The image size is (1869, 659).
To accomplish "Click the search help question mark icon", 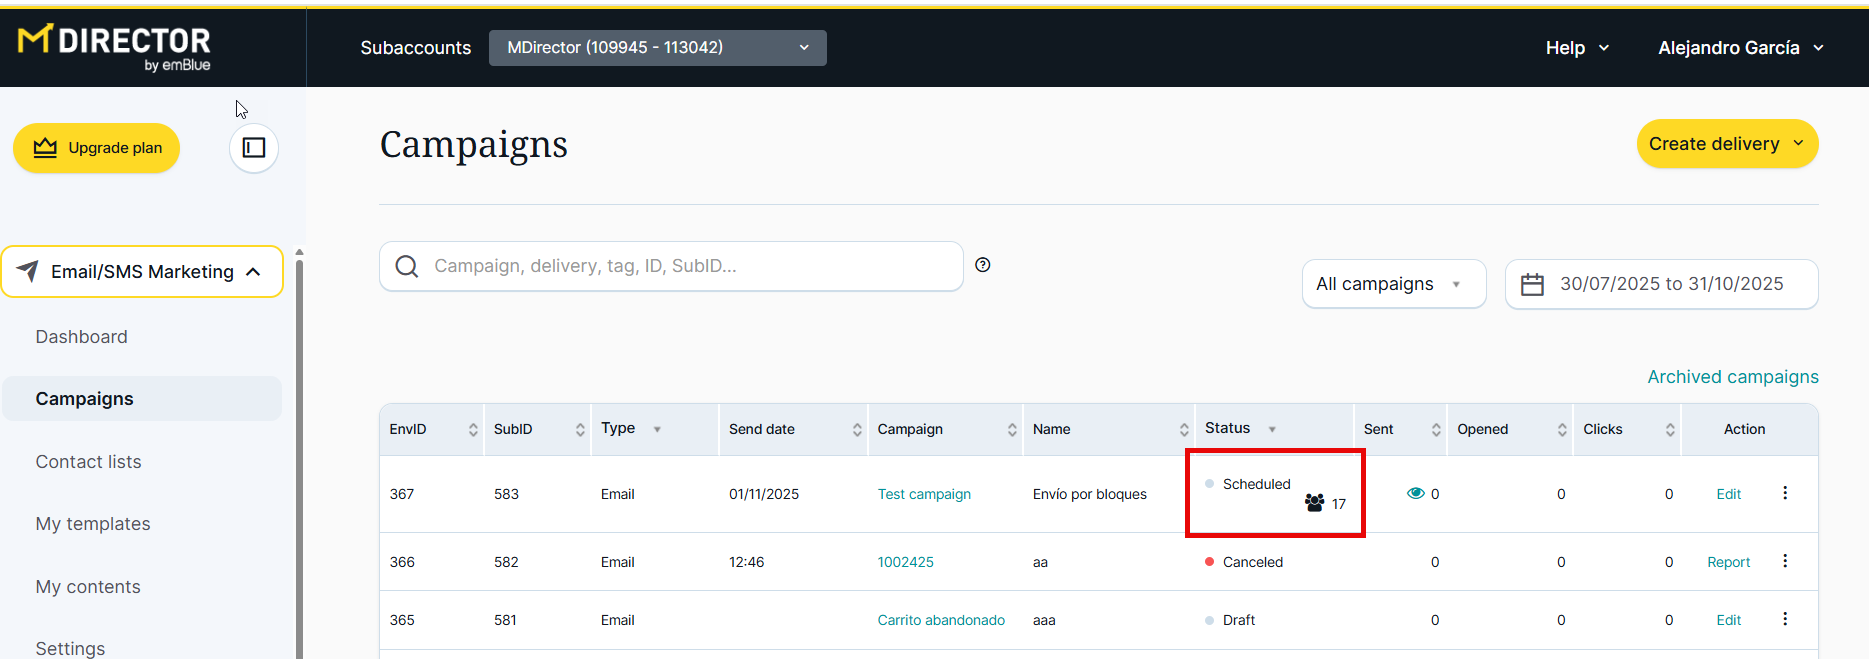I will pos(983,265).
